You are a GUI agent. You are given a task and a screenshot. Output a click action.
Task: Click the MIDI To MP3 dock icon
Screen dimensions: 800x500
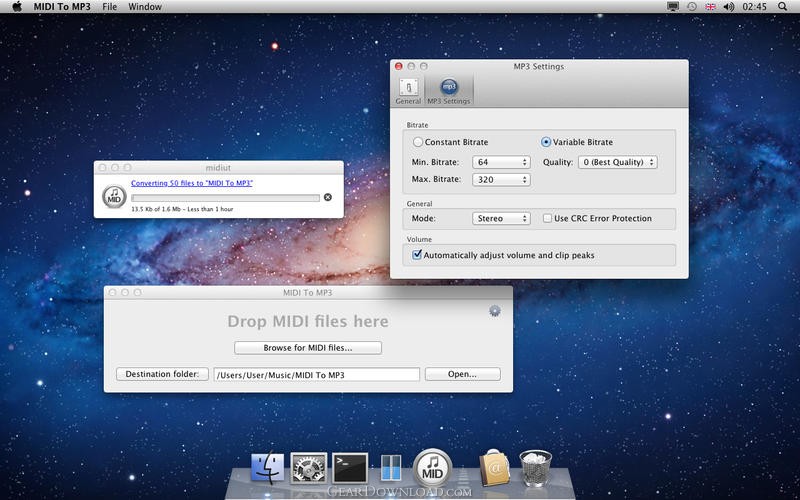433,468
